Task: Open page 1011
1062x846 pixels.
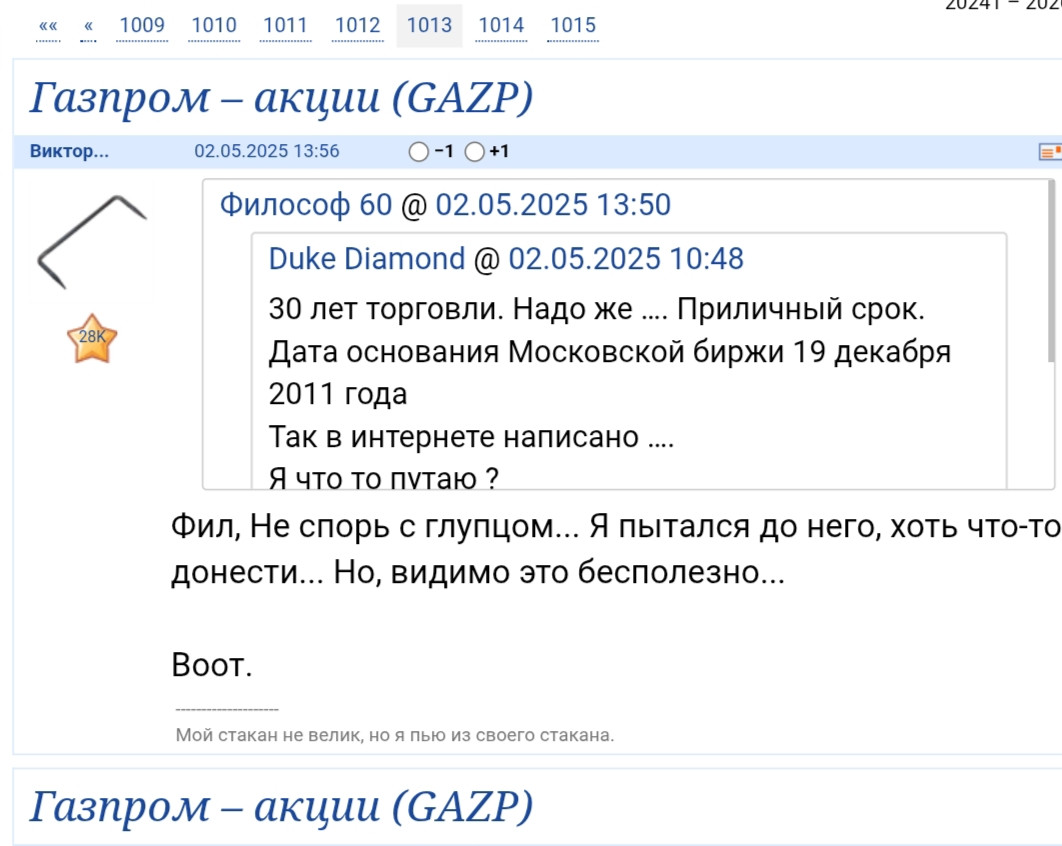Action: pos(286,26)
